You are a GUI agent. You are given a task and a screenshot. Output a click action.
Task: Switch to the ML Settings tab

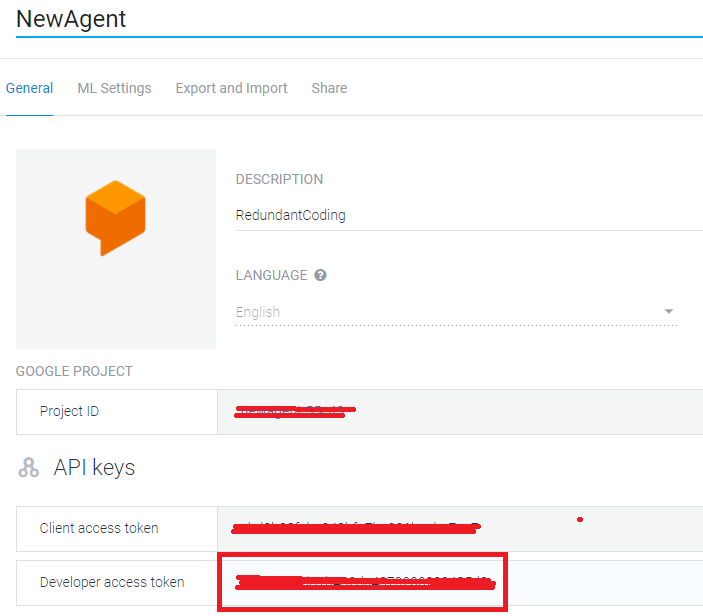coord(114,88)
